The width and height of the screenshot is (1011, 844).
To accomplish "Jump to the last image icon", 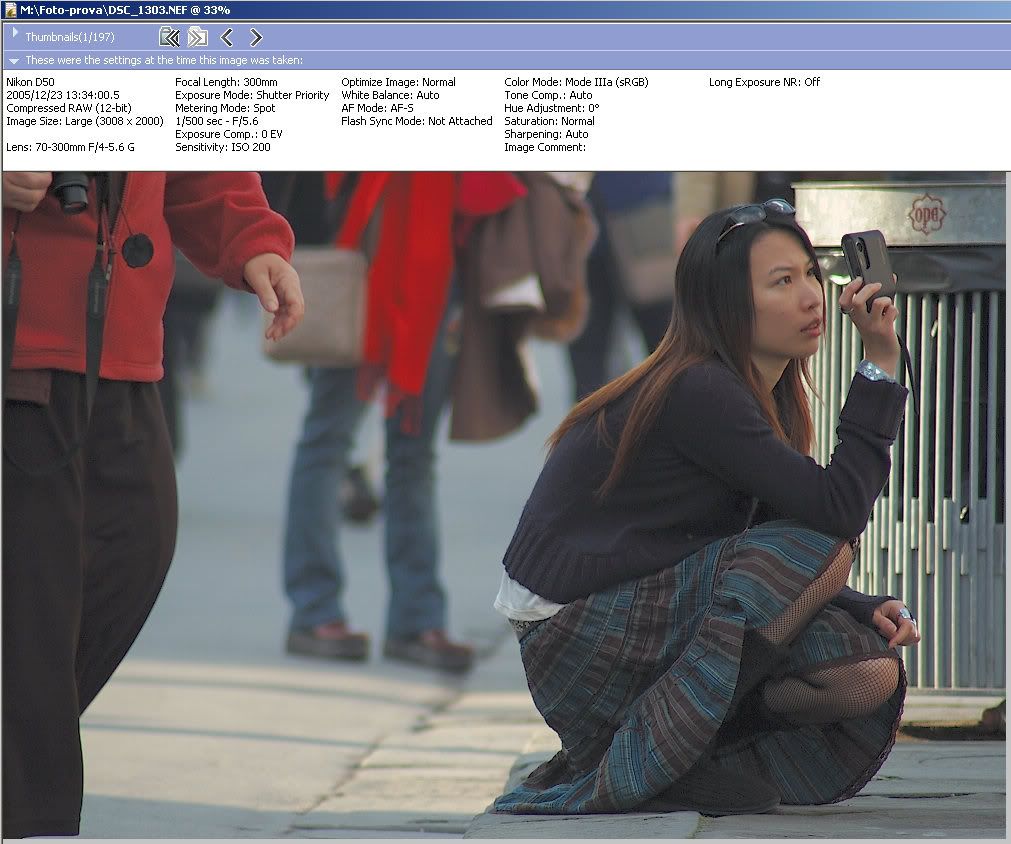I will pyautogui.click(x=197, y=37).
